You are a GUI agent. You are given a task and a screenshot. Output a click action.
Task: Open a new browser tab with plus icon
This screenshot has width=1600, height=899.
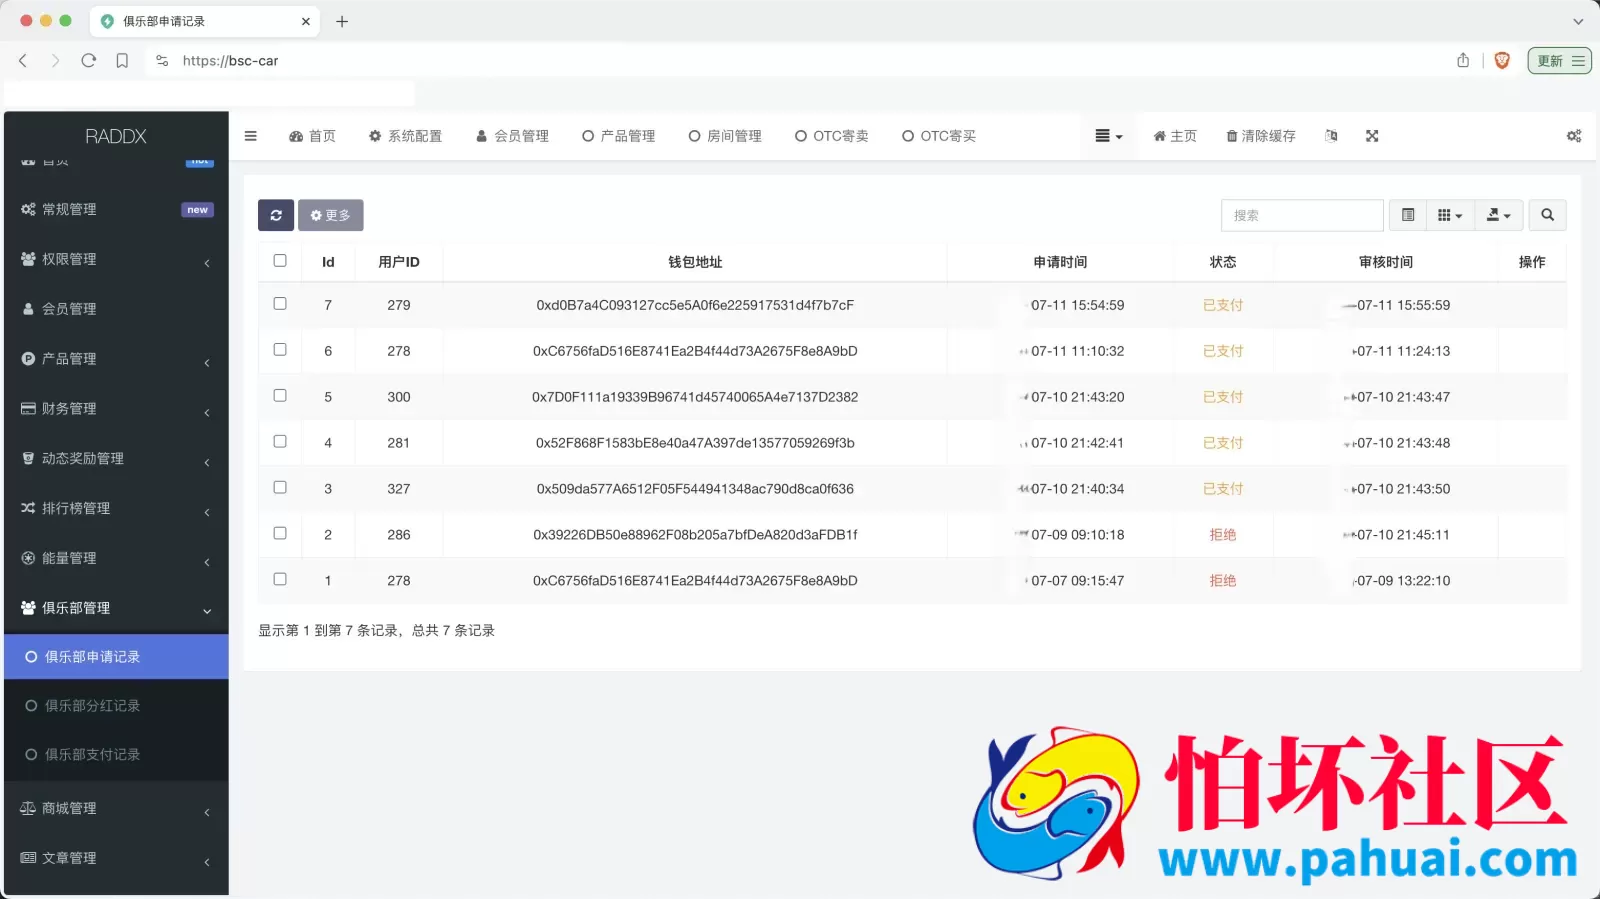(342, 21)
